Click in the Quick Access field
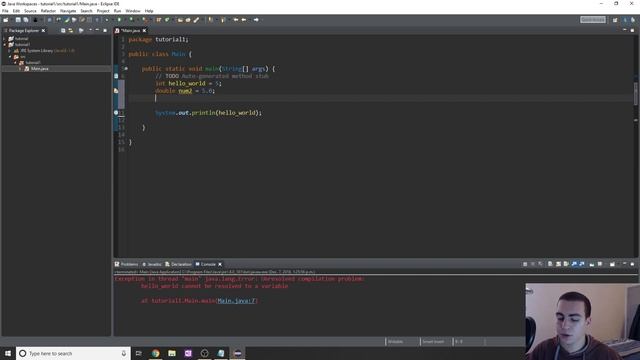Screen dimensions: 640x360 (x=593, y=20)
